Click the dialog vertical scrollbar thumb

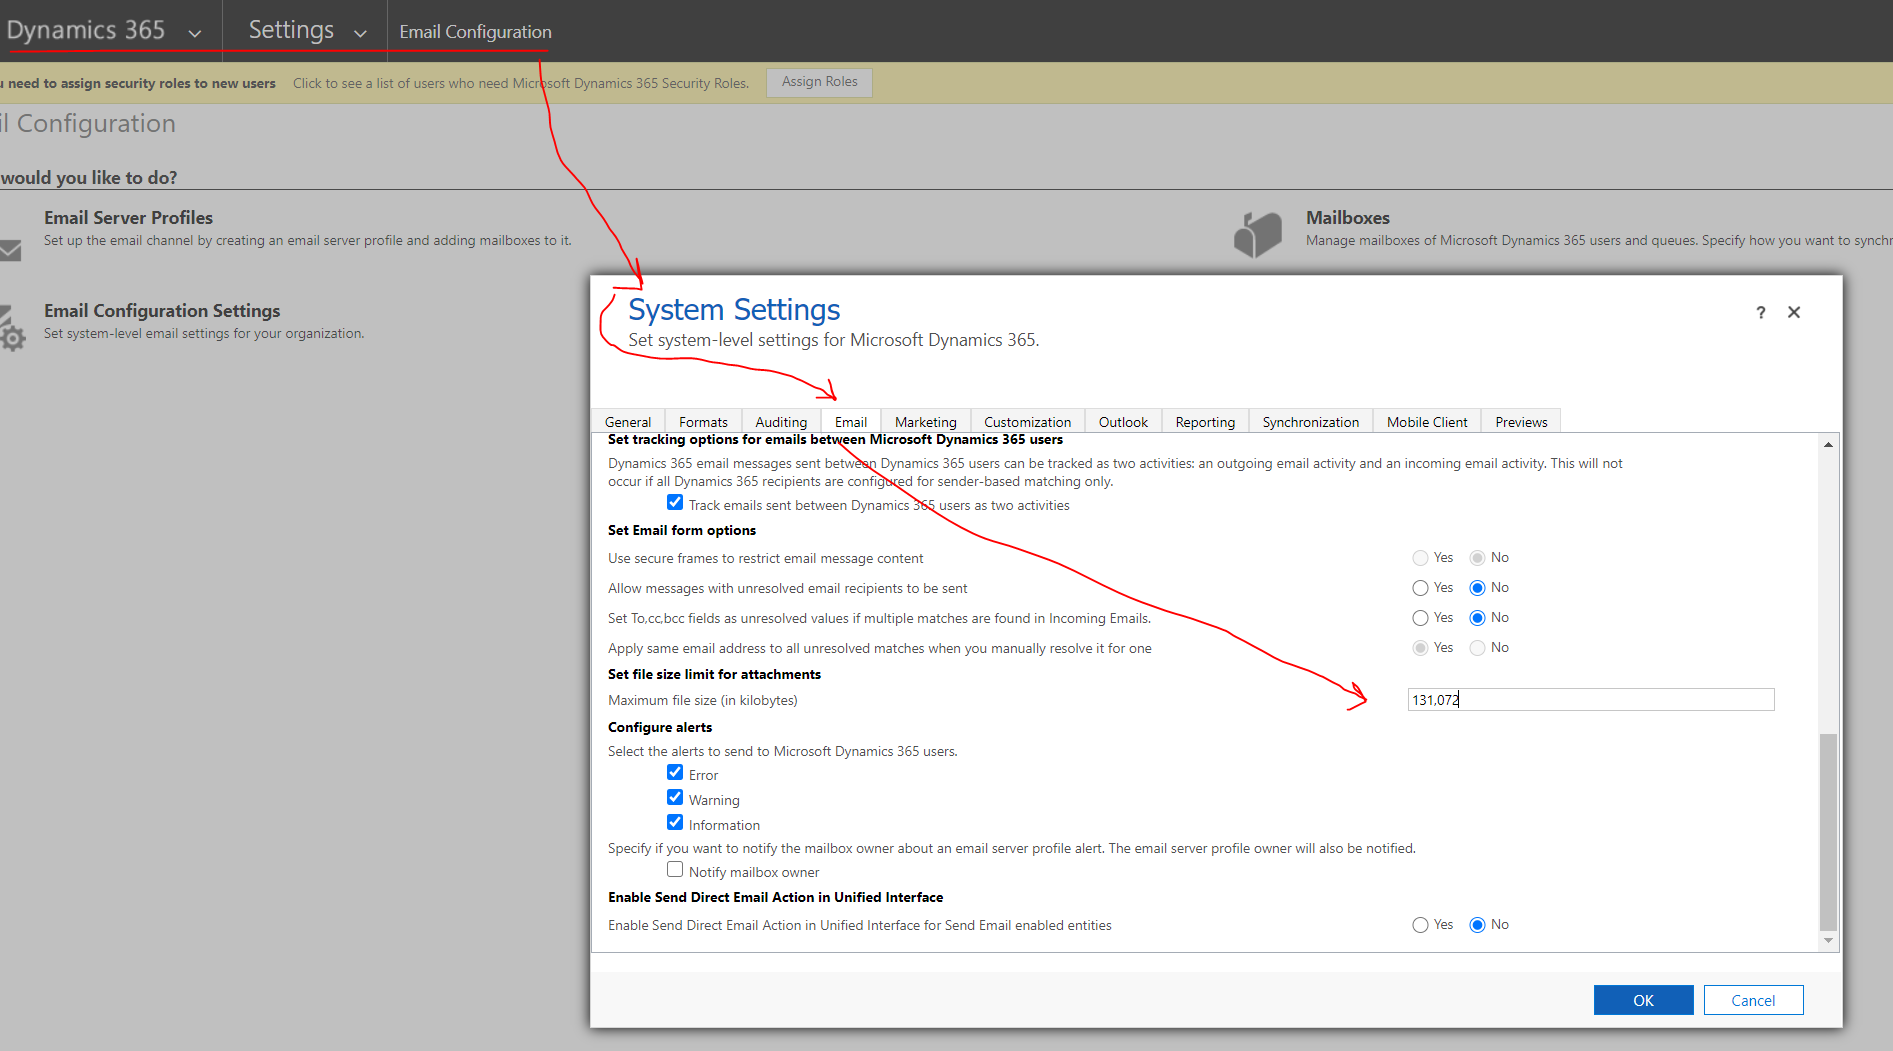[1828, 832]
